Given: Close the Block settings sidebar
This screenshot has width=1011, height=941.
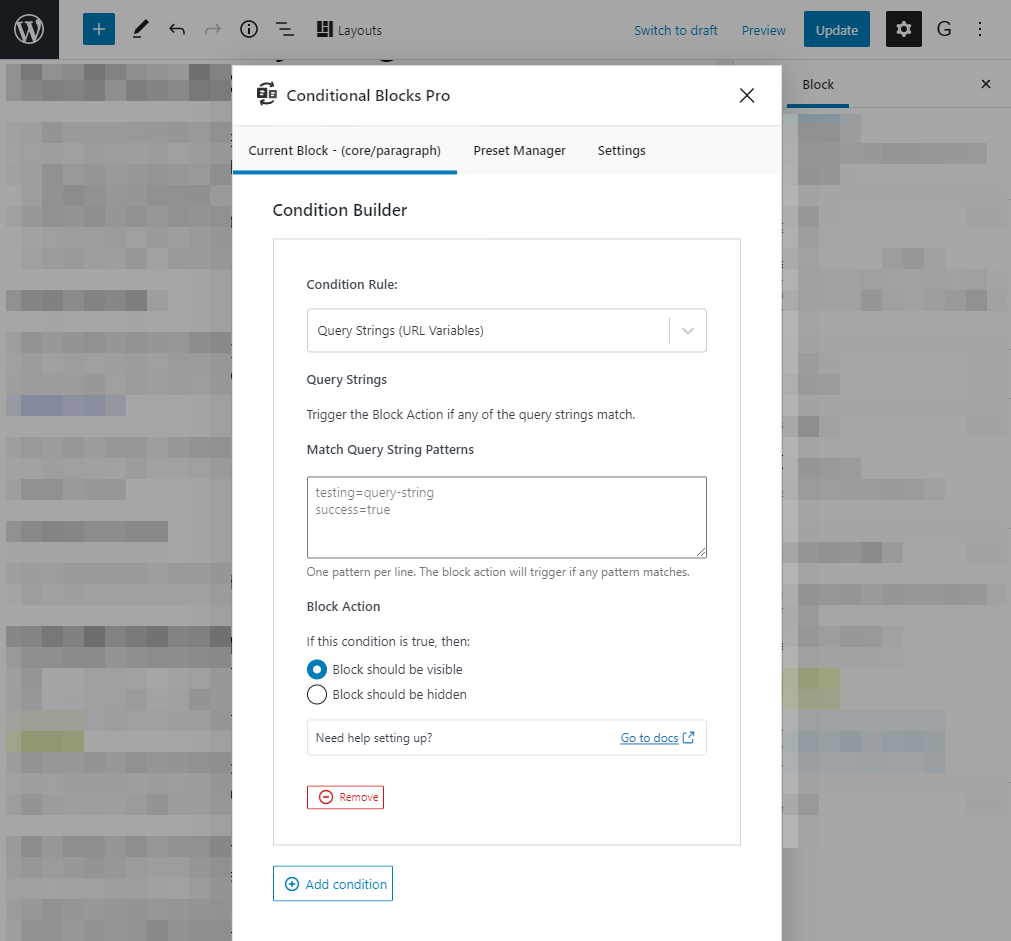Looking at the screenshot, I should (x=986, y=84).
